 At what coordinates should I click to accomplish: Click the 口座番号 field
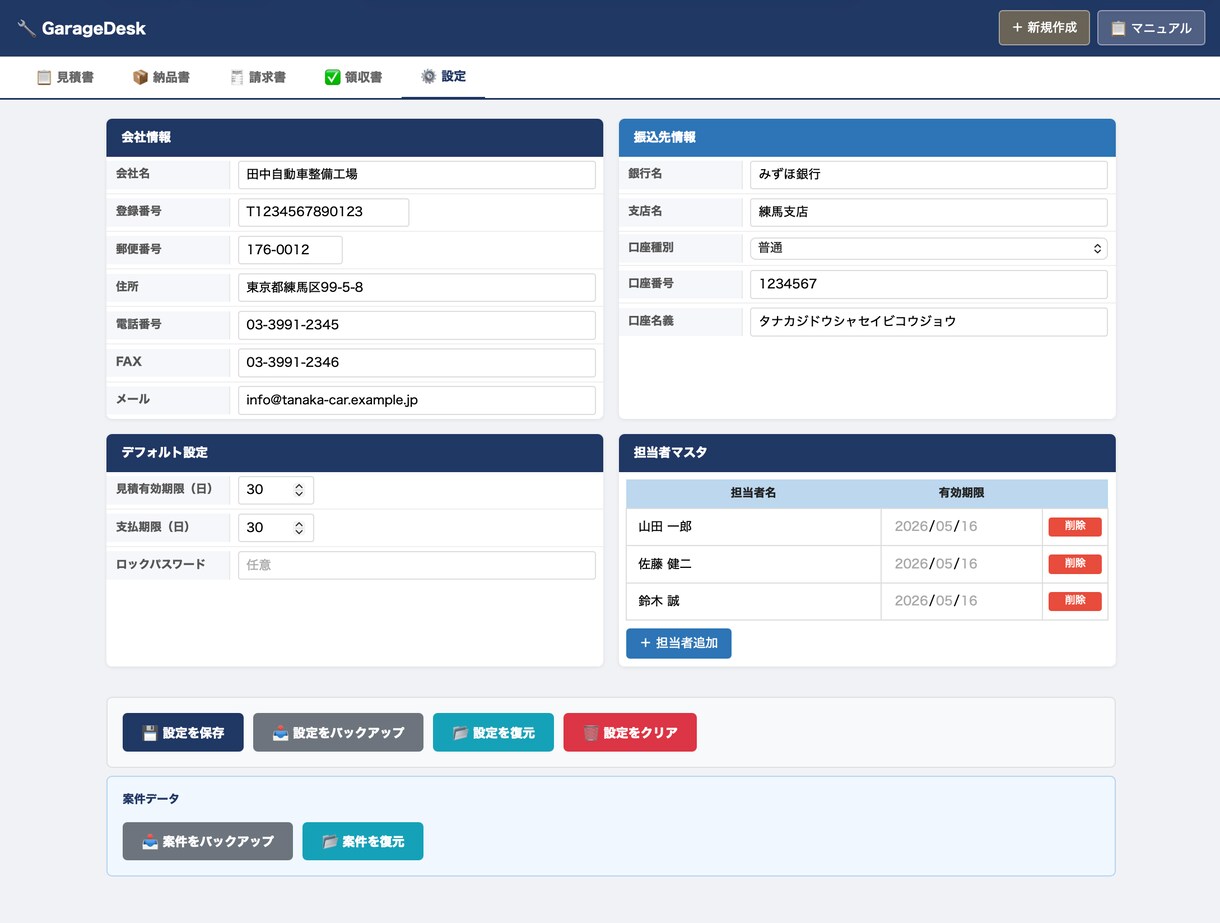point(929,284)
